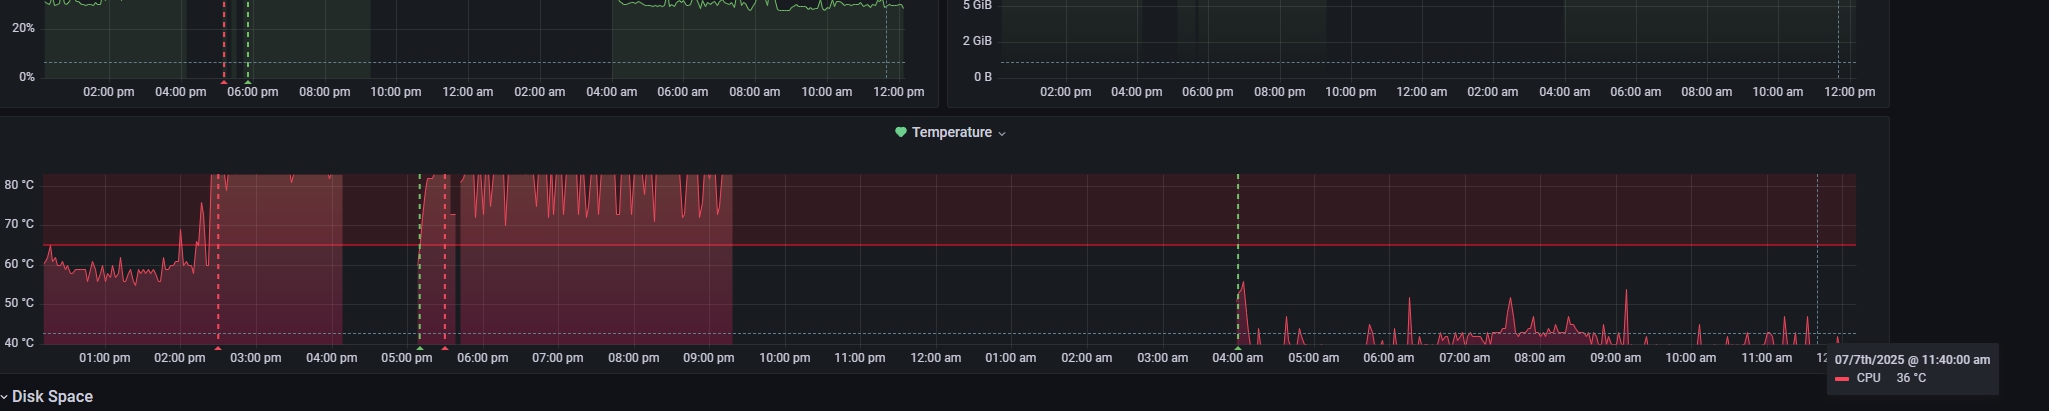Click the 07:00 pm label on Temperature axis
The image size is (2049, 411).
coord(557,358)
